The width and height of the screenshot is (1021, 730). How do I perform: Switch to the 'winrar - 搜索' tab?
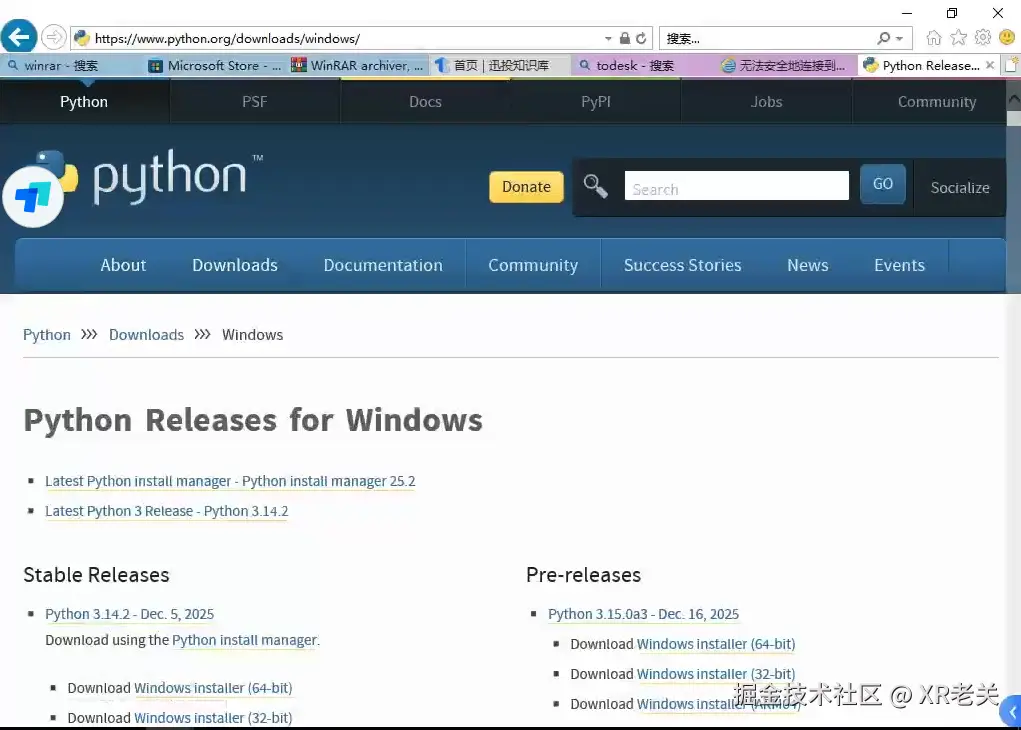click(72, 65)
